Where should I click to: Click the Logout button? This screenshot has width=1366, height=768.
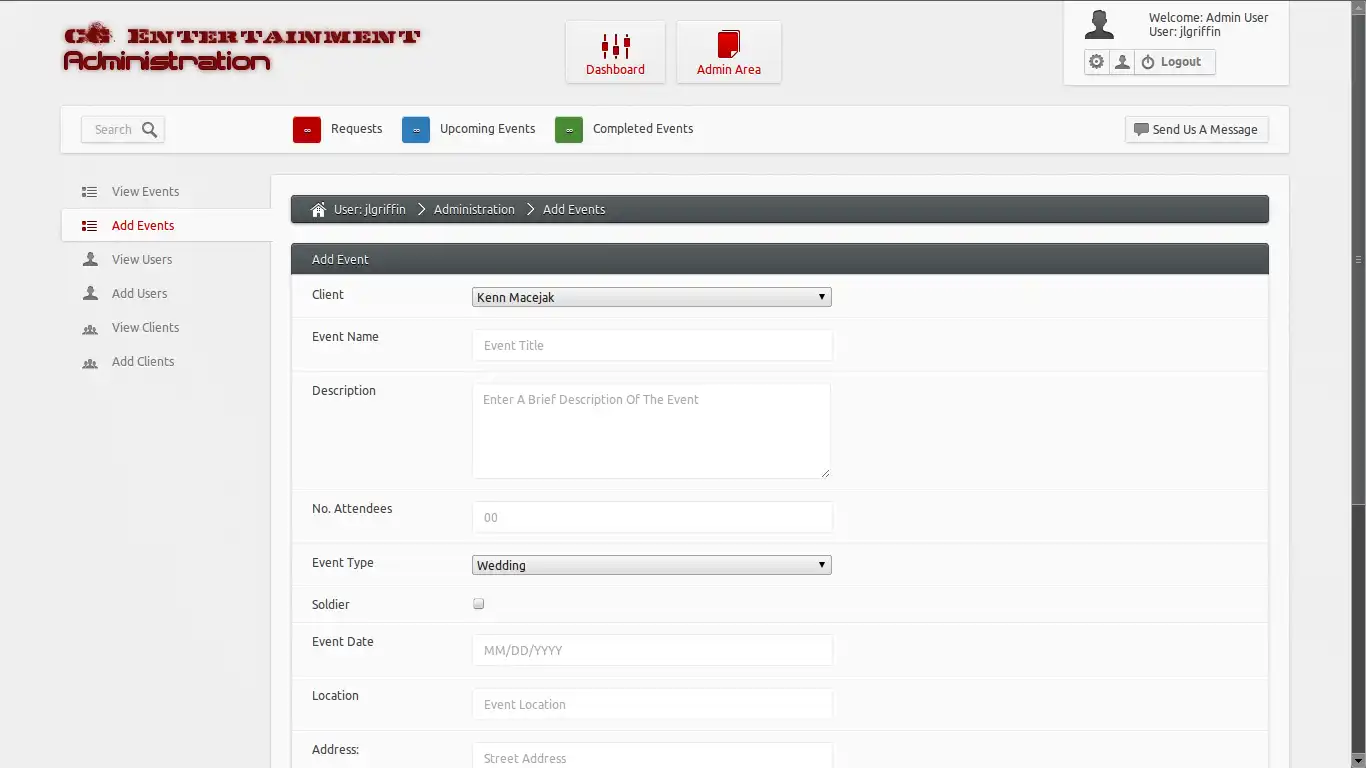pyautogui.click(x=1176, y=62)
